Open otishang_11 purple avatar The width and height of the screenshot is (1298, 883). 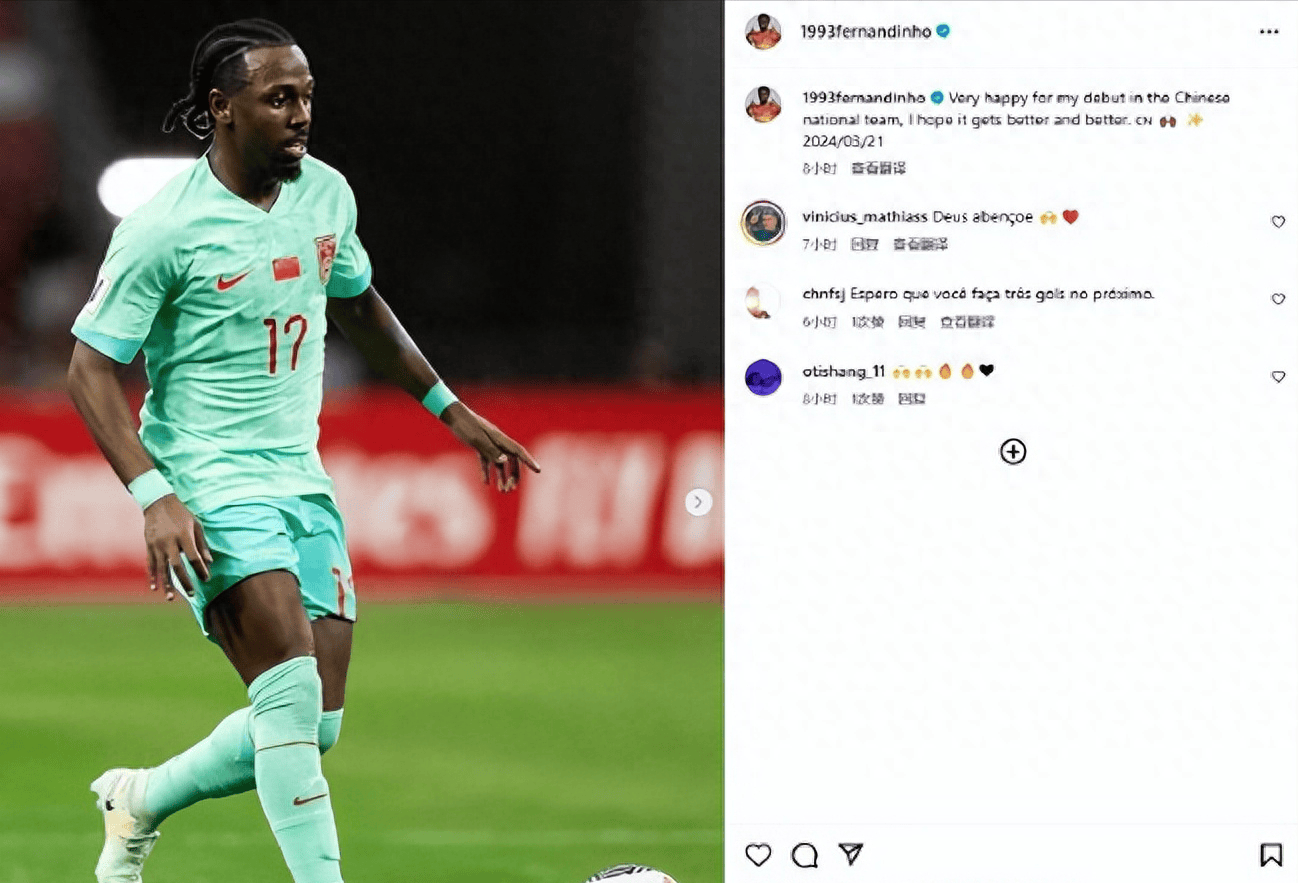pyautogui.click(x=763, y=377)
